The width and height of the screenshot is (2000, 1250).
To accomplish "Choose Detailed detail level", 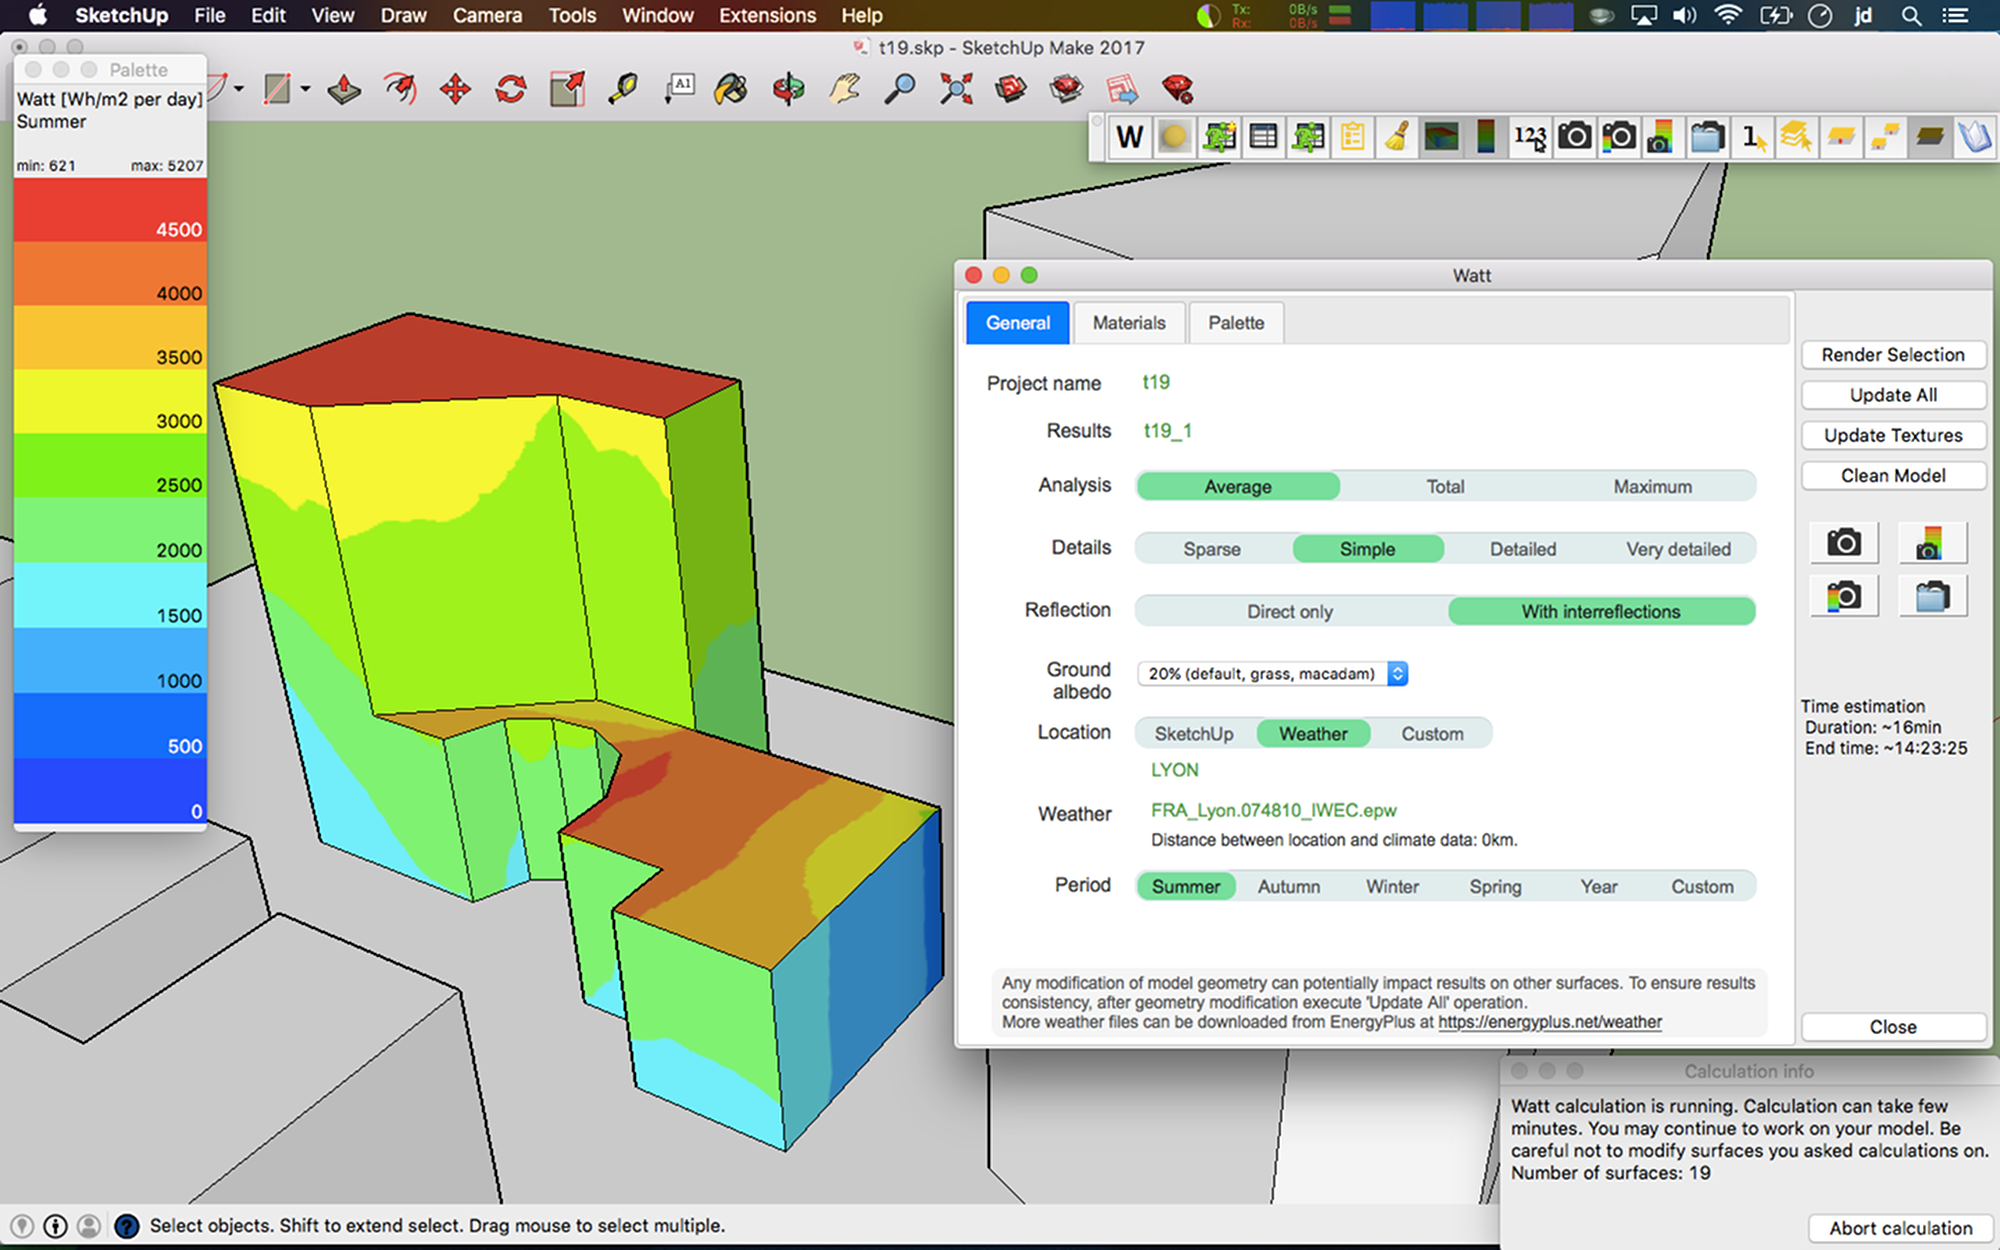I will coord(1523,549).
